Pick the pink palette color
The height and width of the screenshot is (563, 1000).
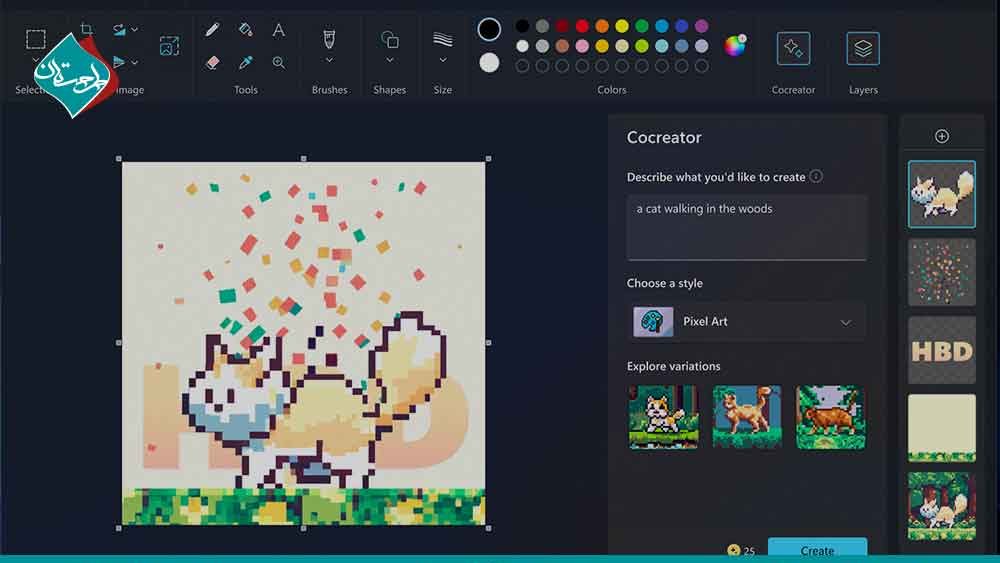click(x=582, y=46)
